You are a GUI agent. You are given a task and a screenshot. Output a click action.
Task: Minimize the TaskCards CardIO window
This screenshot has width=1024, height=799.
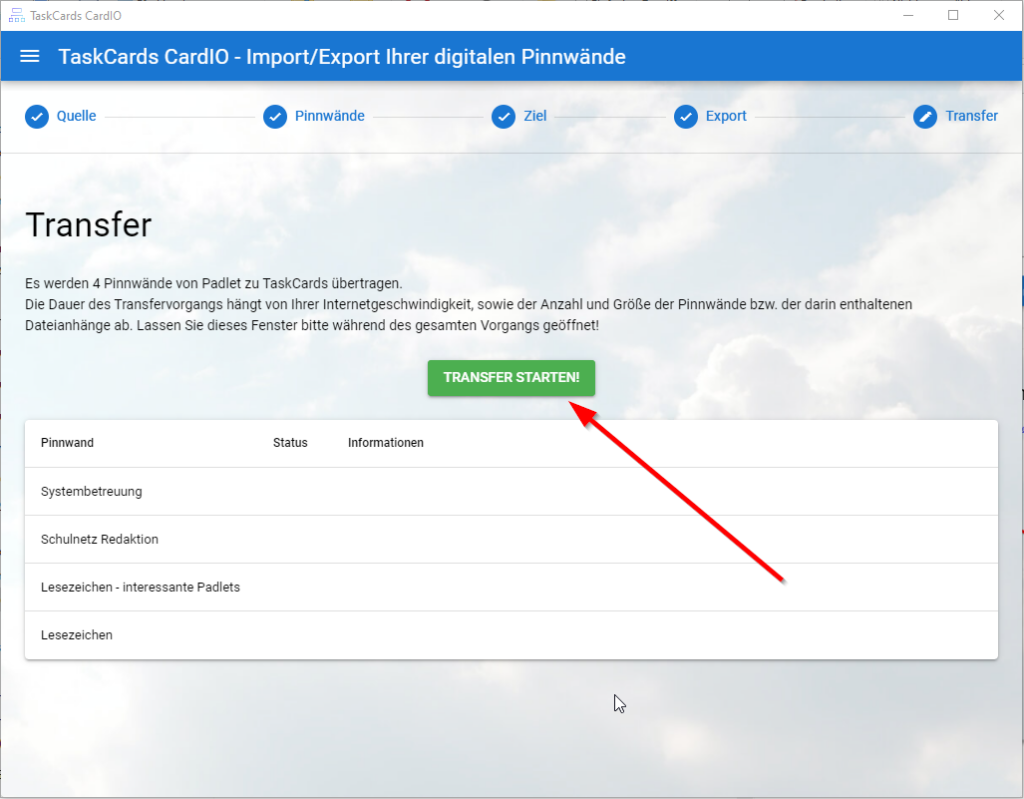(x=908, y=15)
